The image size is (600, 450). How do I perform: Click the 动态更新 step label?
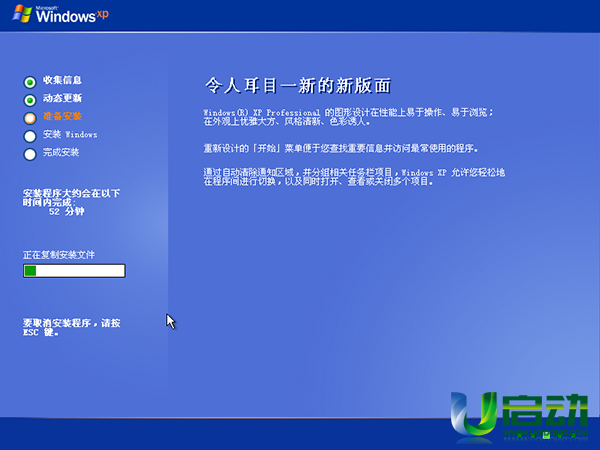coord(62,98)
